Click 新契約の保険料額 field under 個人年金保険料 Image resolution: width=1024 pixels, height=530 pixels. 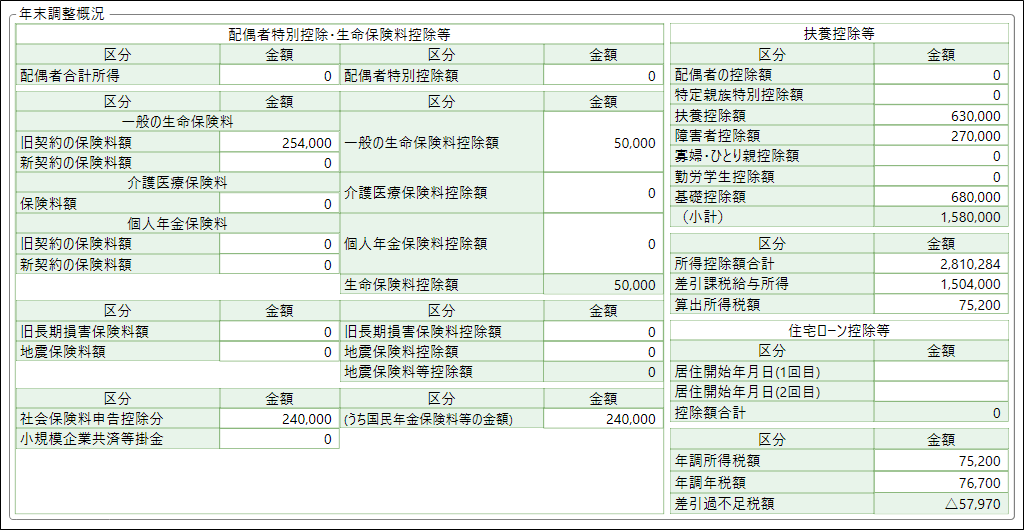coord(279,265)
